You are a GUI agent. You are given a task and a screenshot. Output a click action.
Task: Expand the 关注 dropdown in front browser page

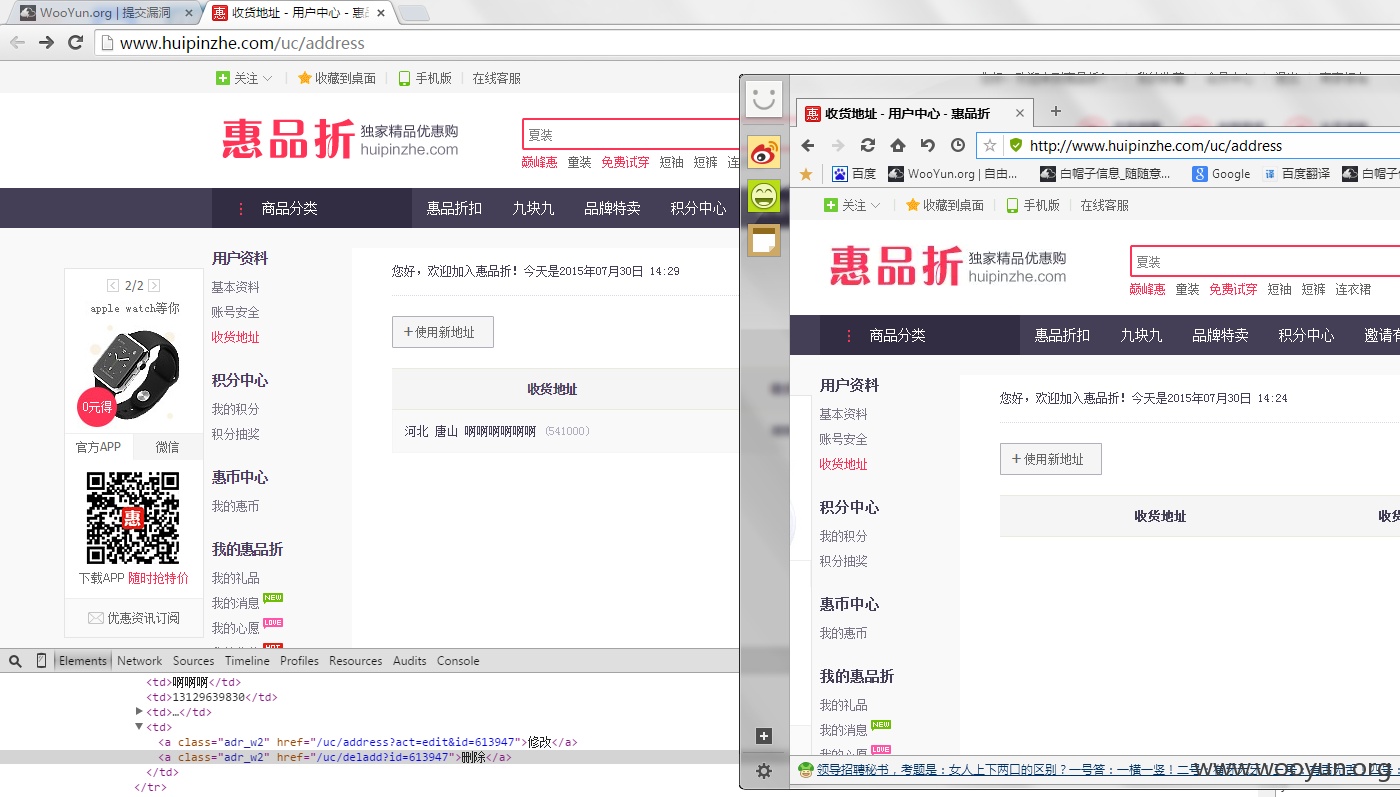tap(853, 205)
